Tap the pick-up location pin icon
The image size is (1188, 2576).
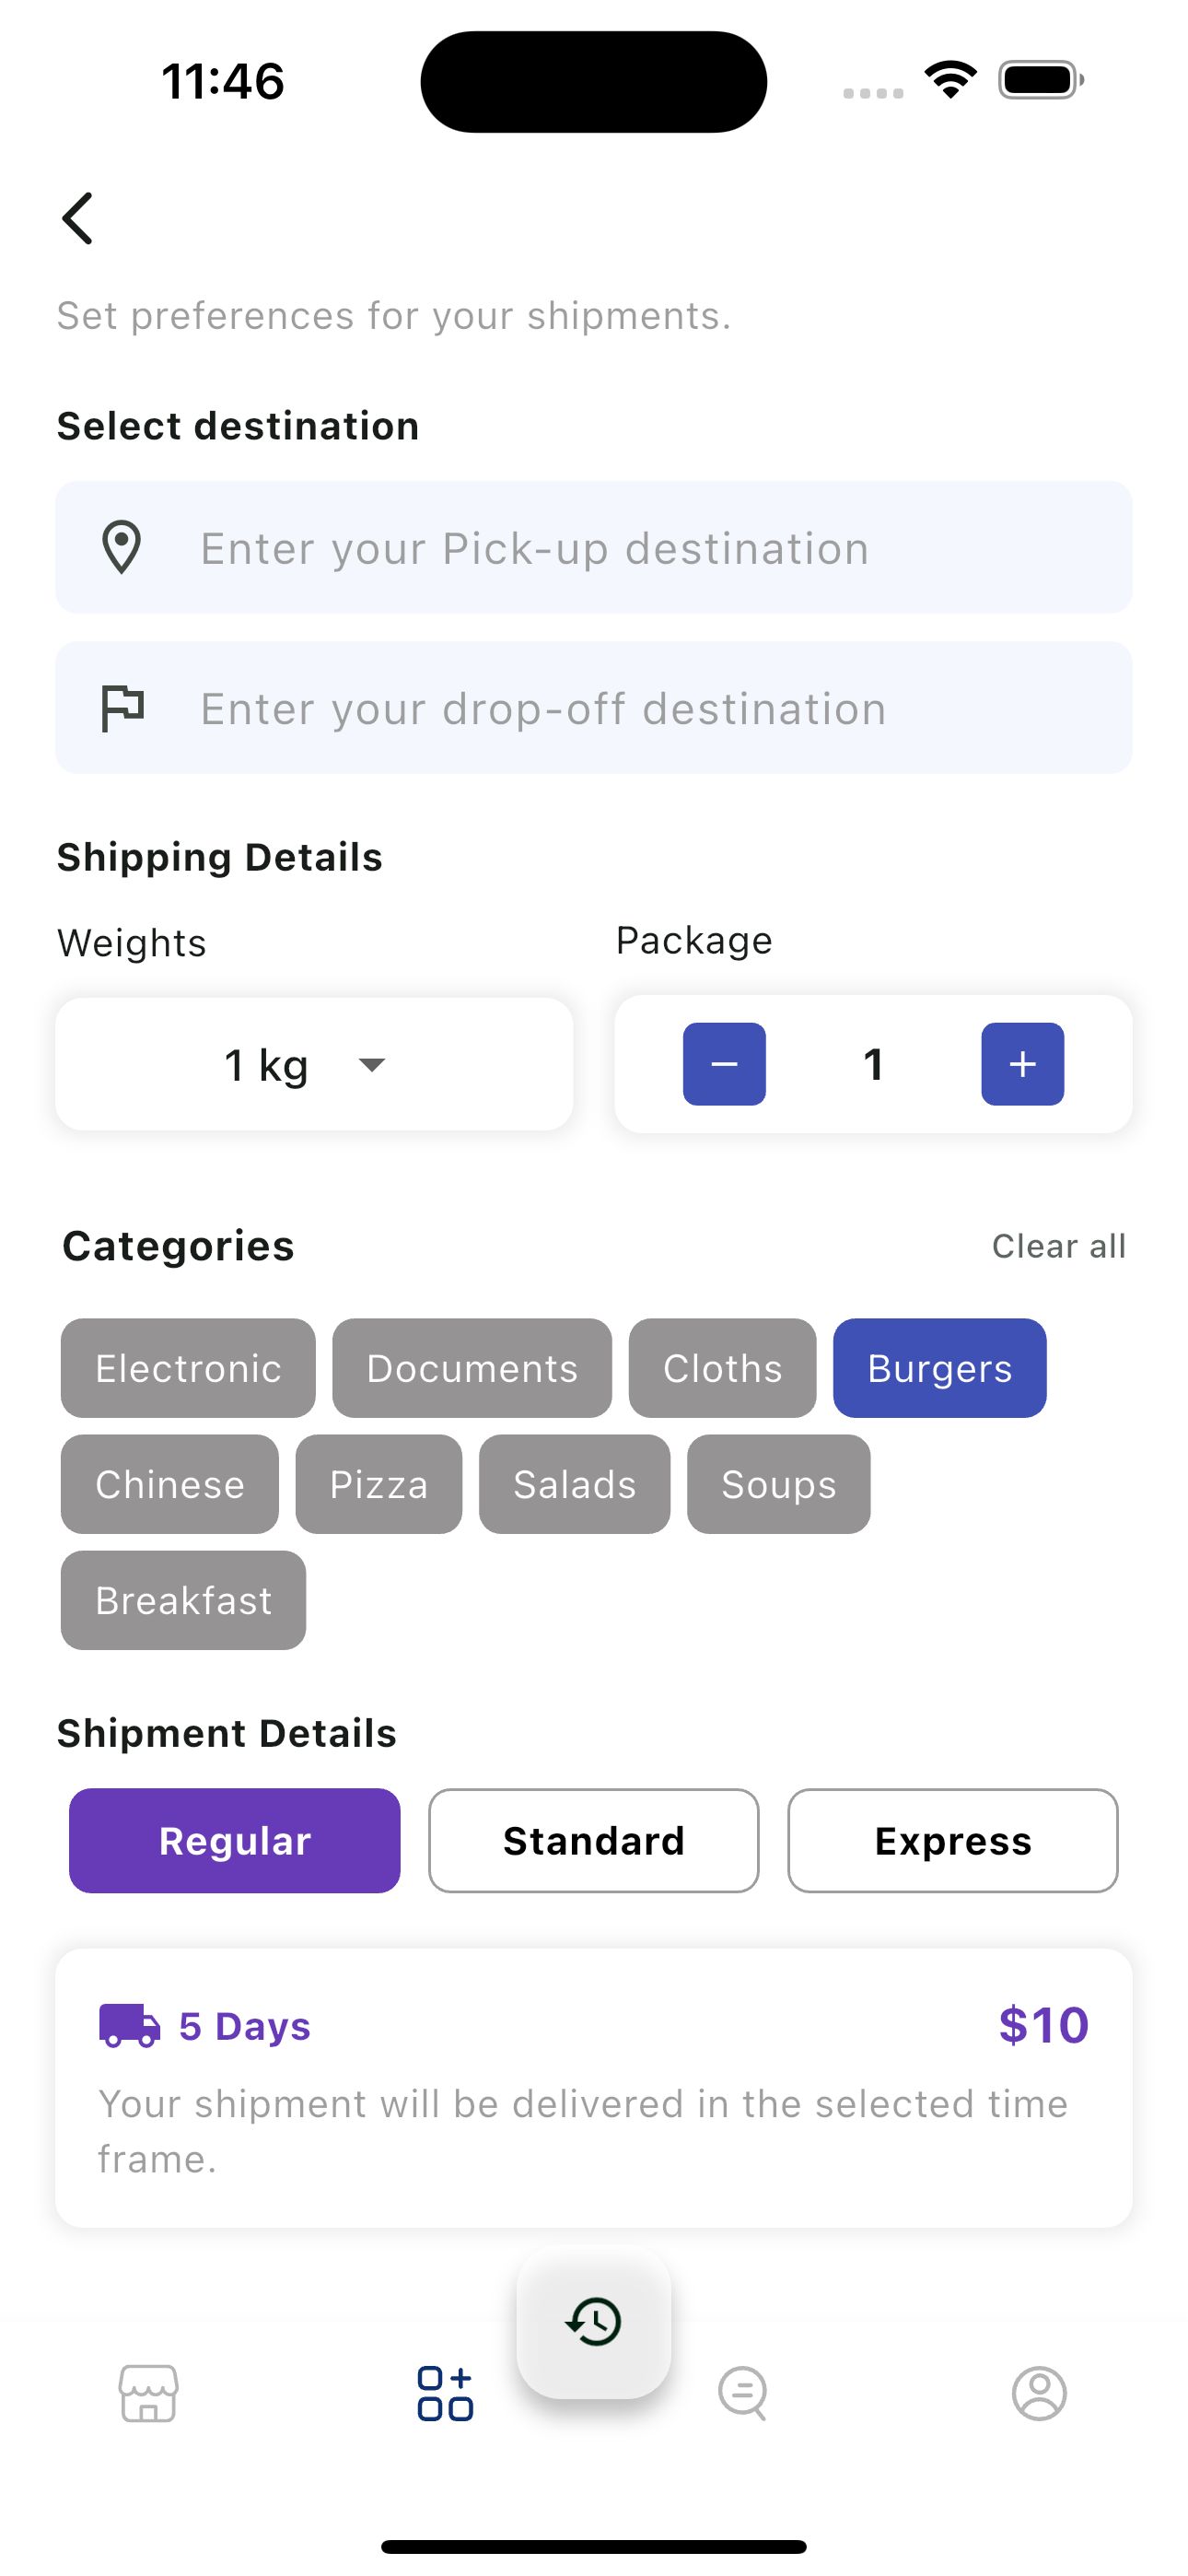pos(122,547)
